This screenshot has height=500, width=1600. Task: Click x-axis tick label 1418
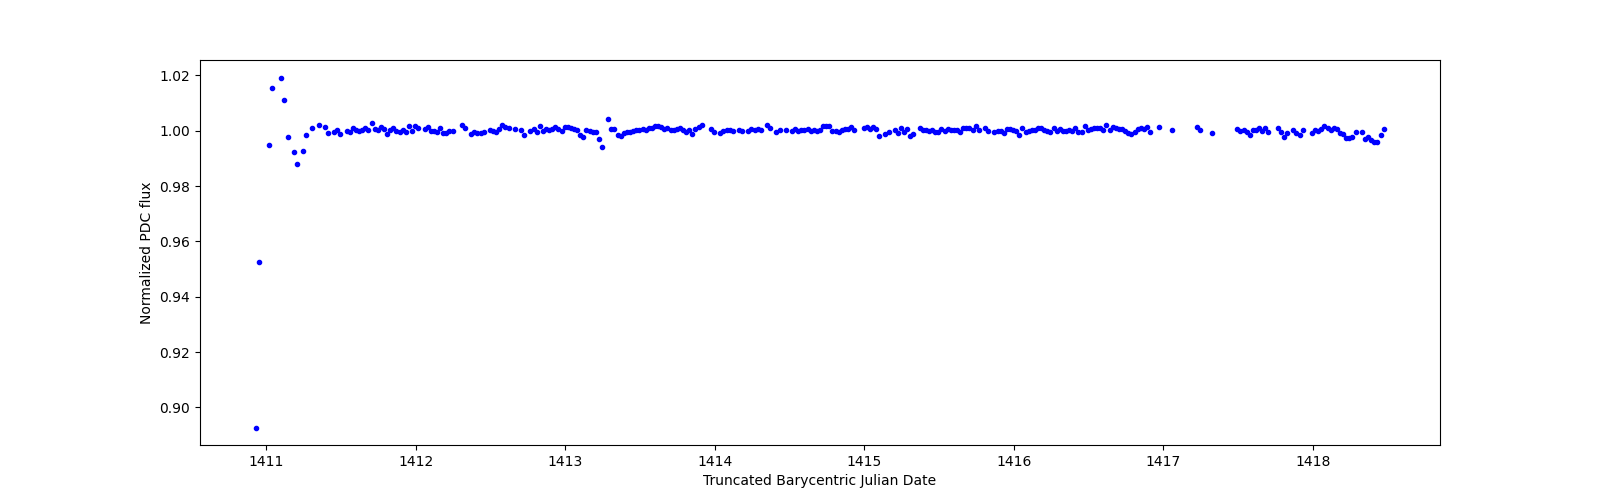point(1313,461)
